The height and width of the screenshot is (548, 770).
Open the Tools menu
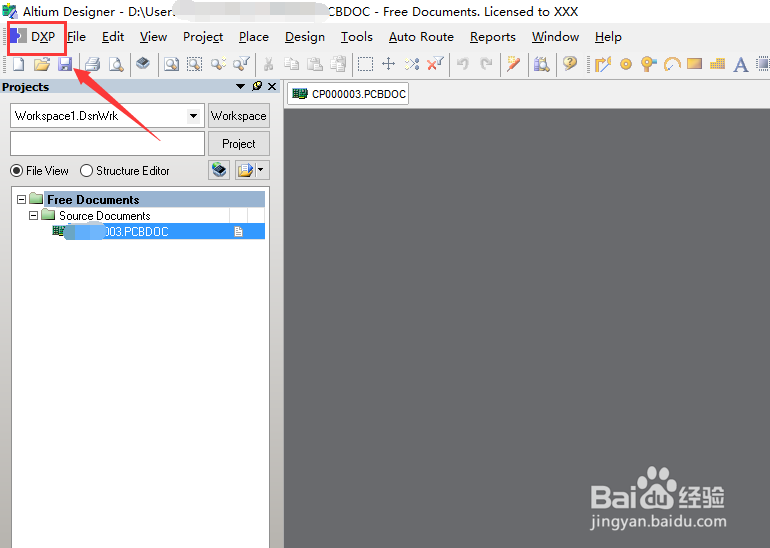pos(357,37)
